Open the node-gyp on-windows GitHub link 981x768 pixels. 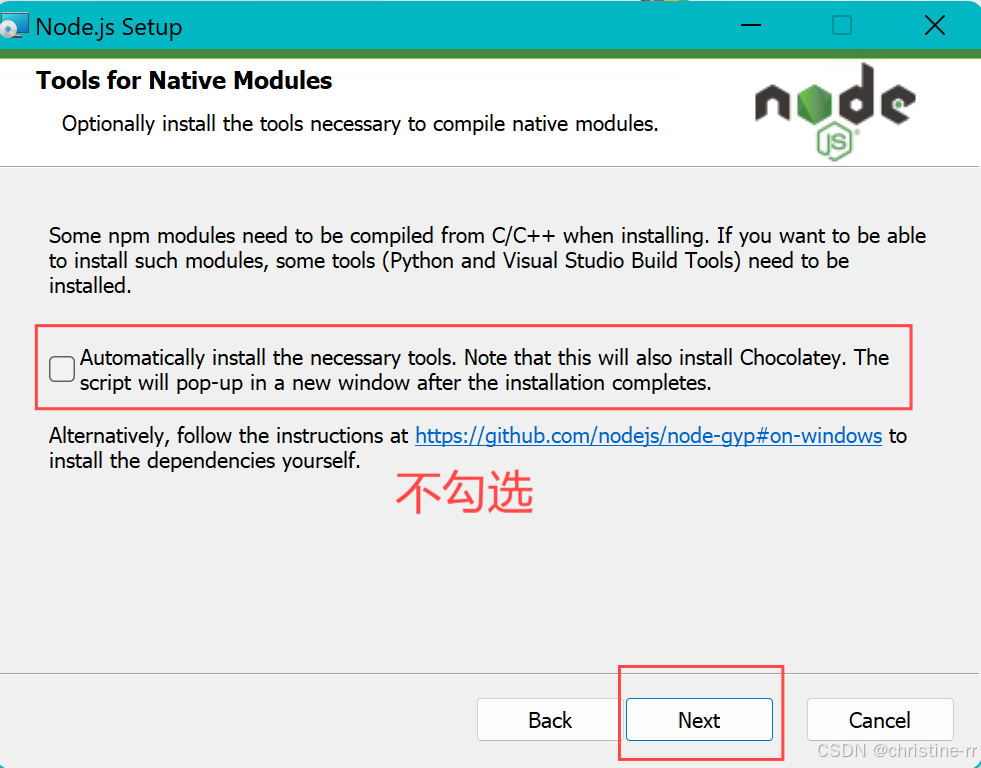coord(648,436)
